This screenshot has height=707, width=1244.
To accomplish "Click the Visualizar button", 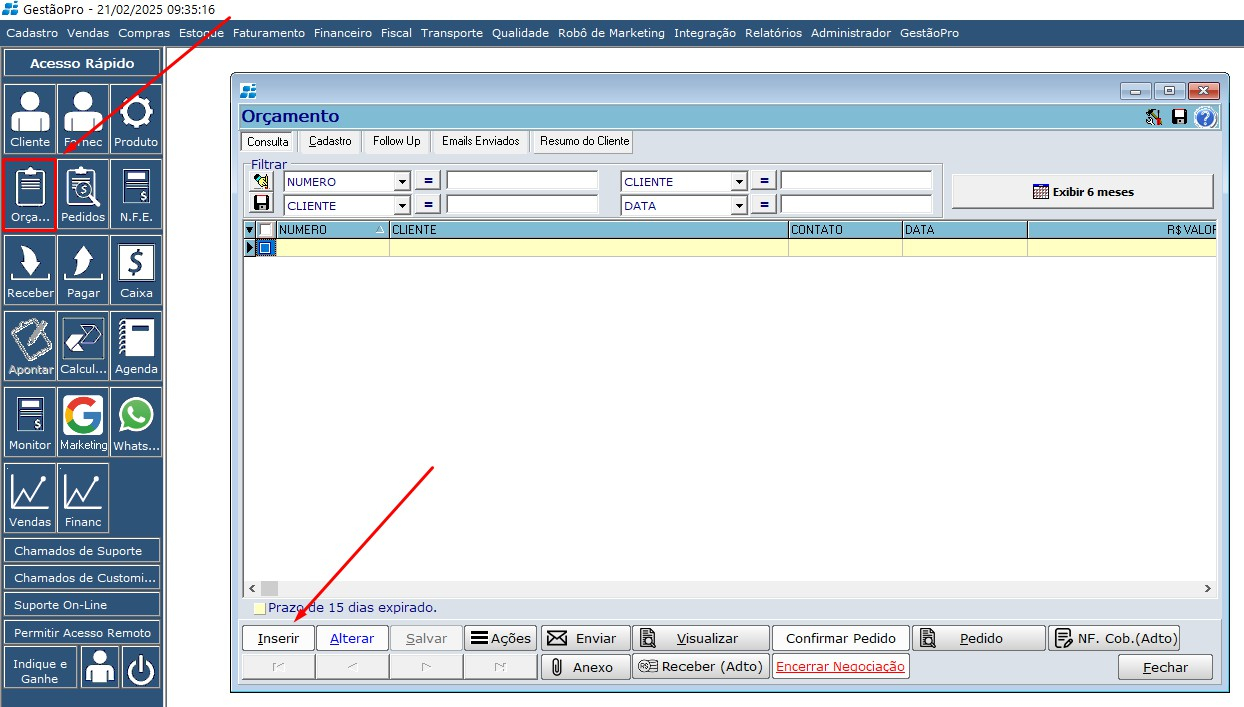I will pos(701,638).
